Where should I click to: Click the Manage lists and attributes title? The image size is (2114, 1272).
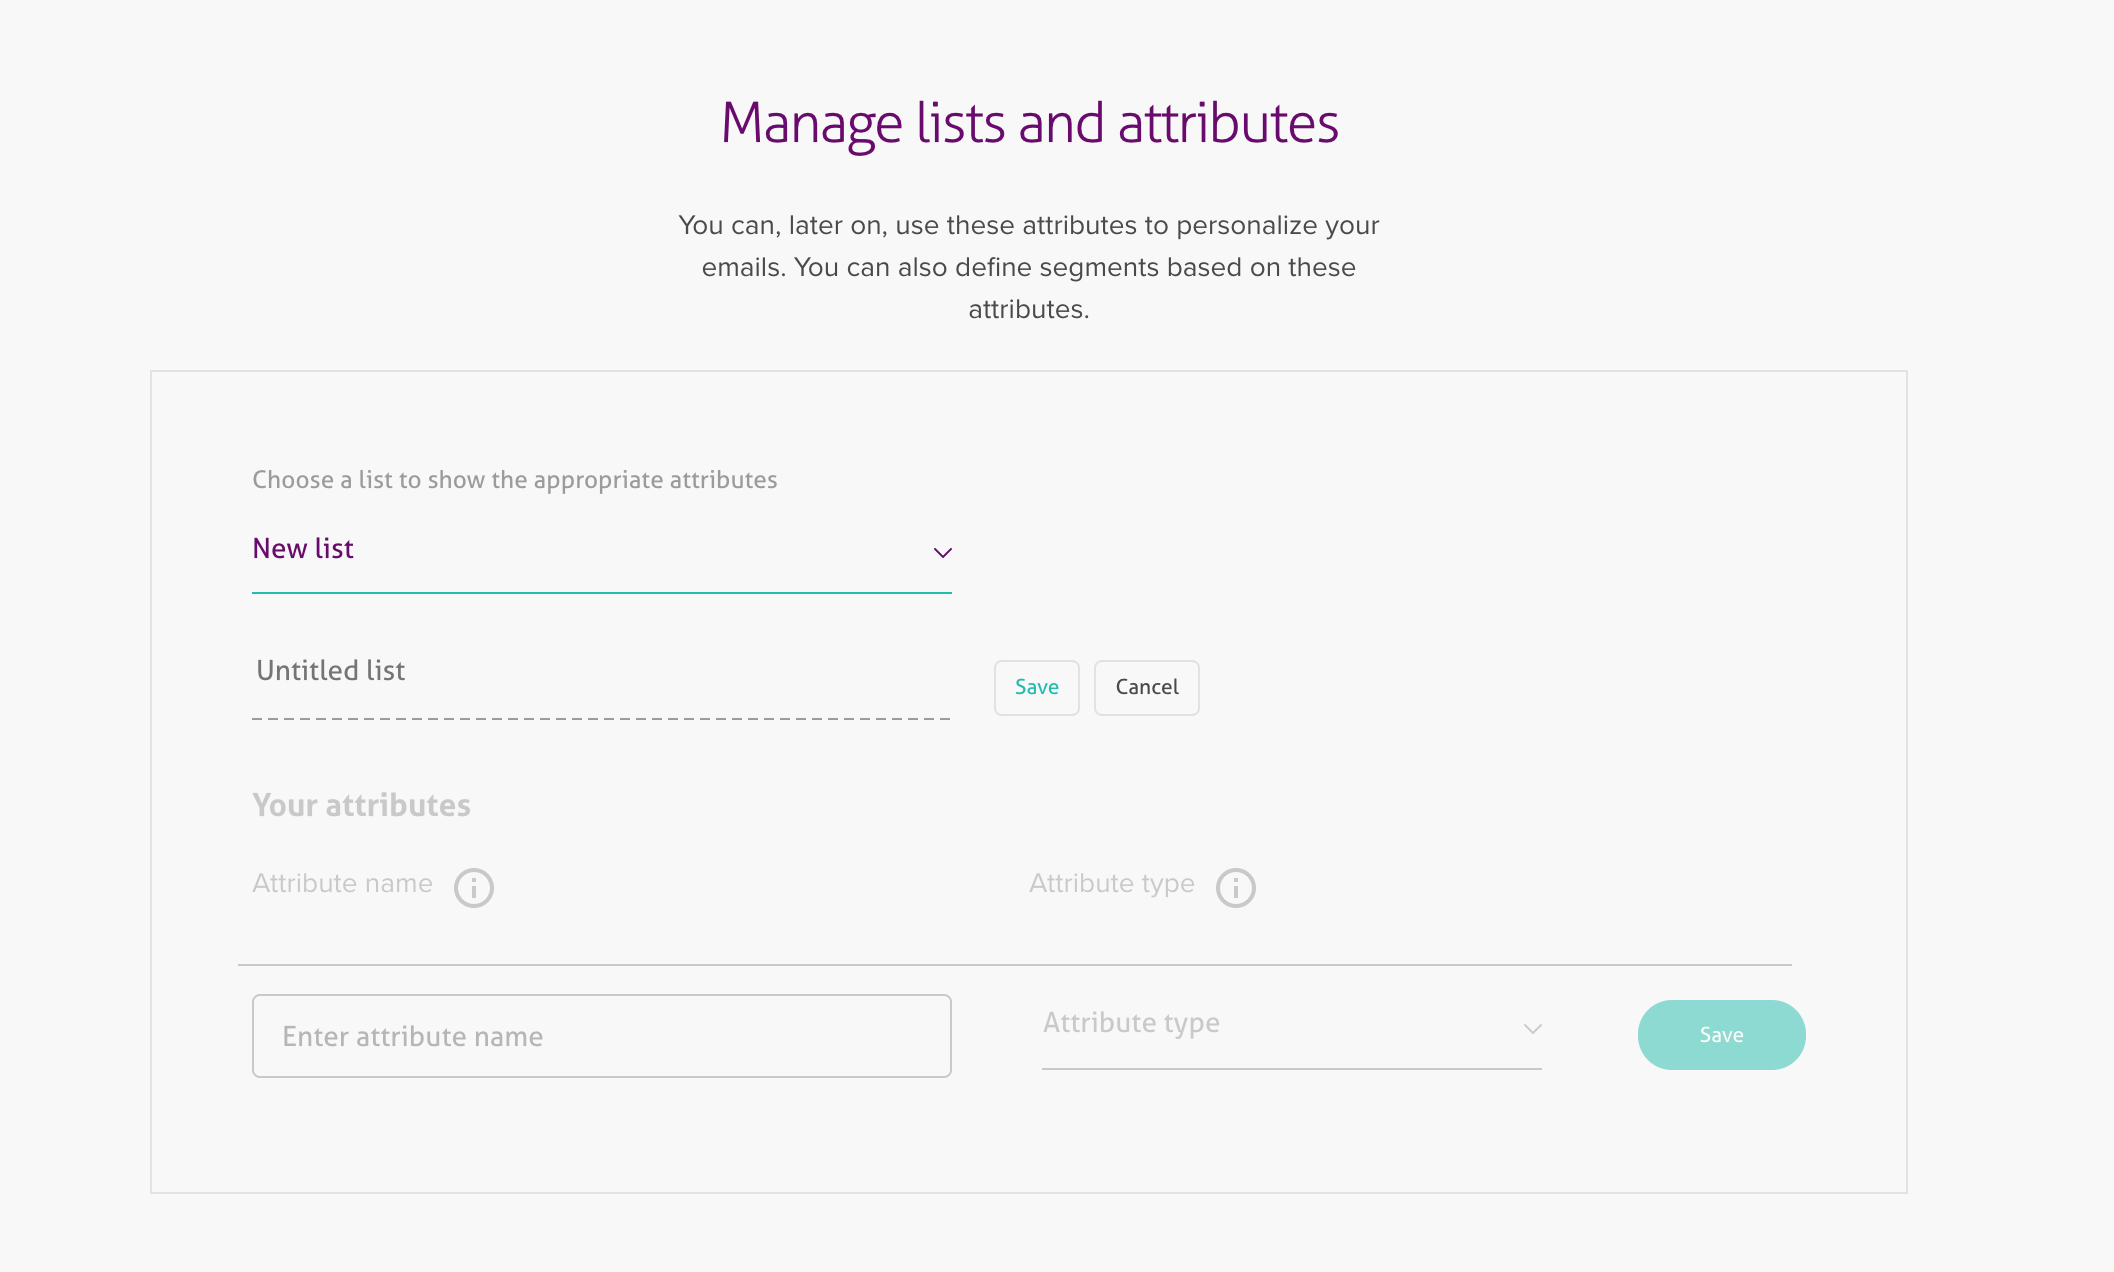(1029, 124)
